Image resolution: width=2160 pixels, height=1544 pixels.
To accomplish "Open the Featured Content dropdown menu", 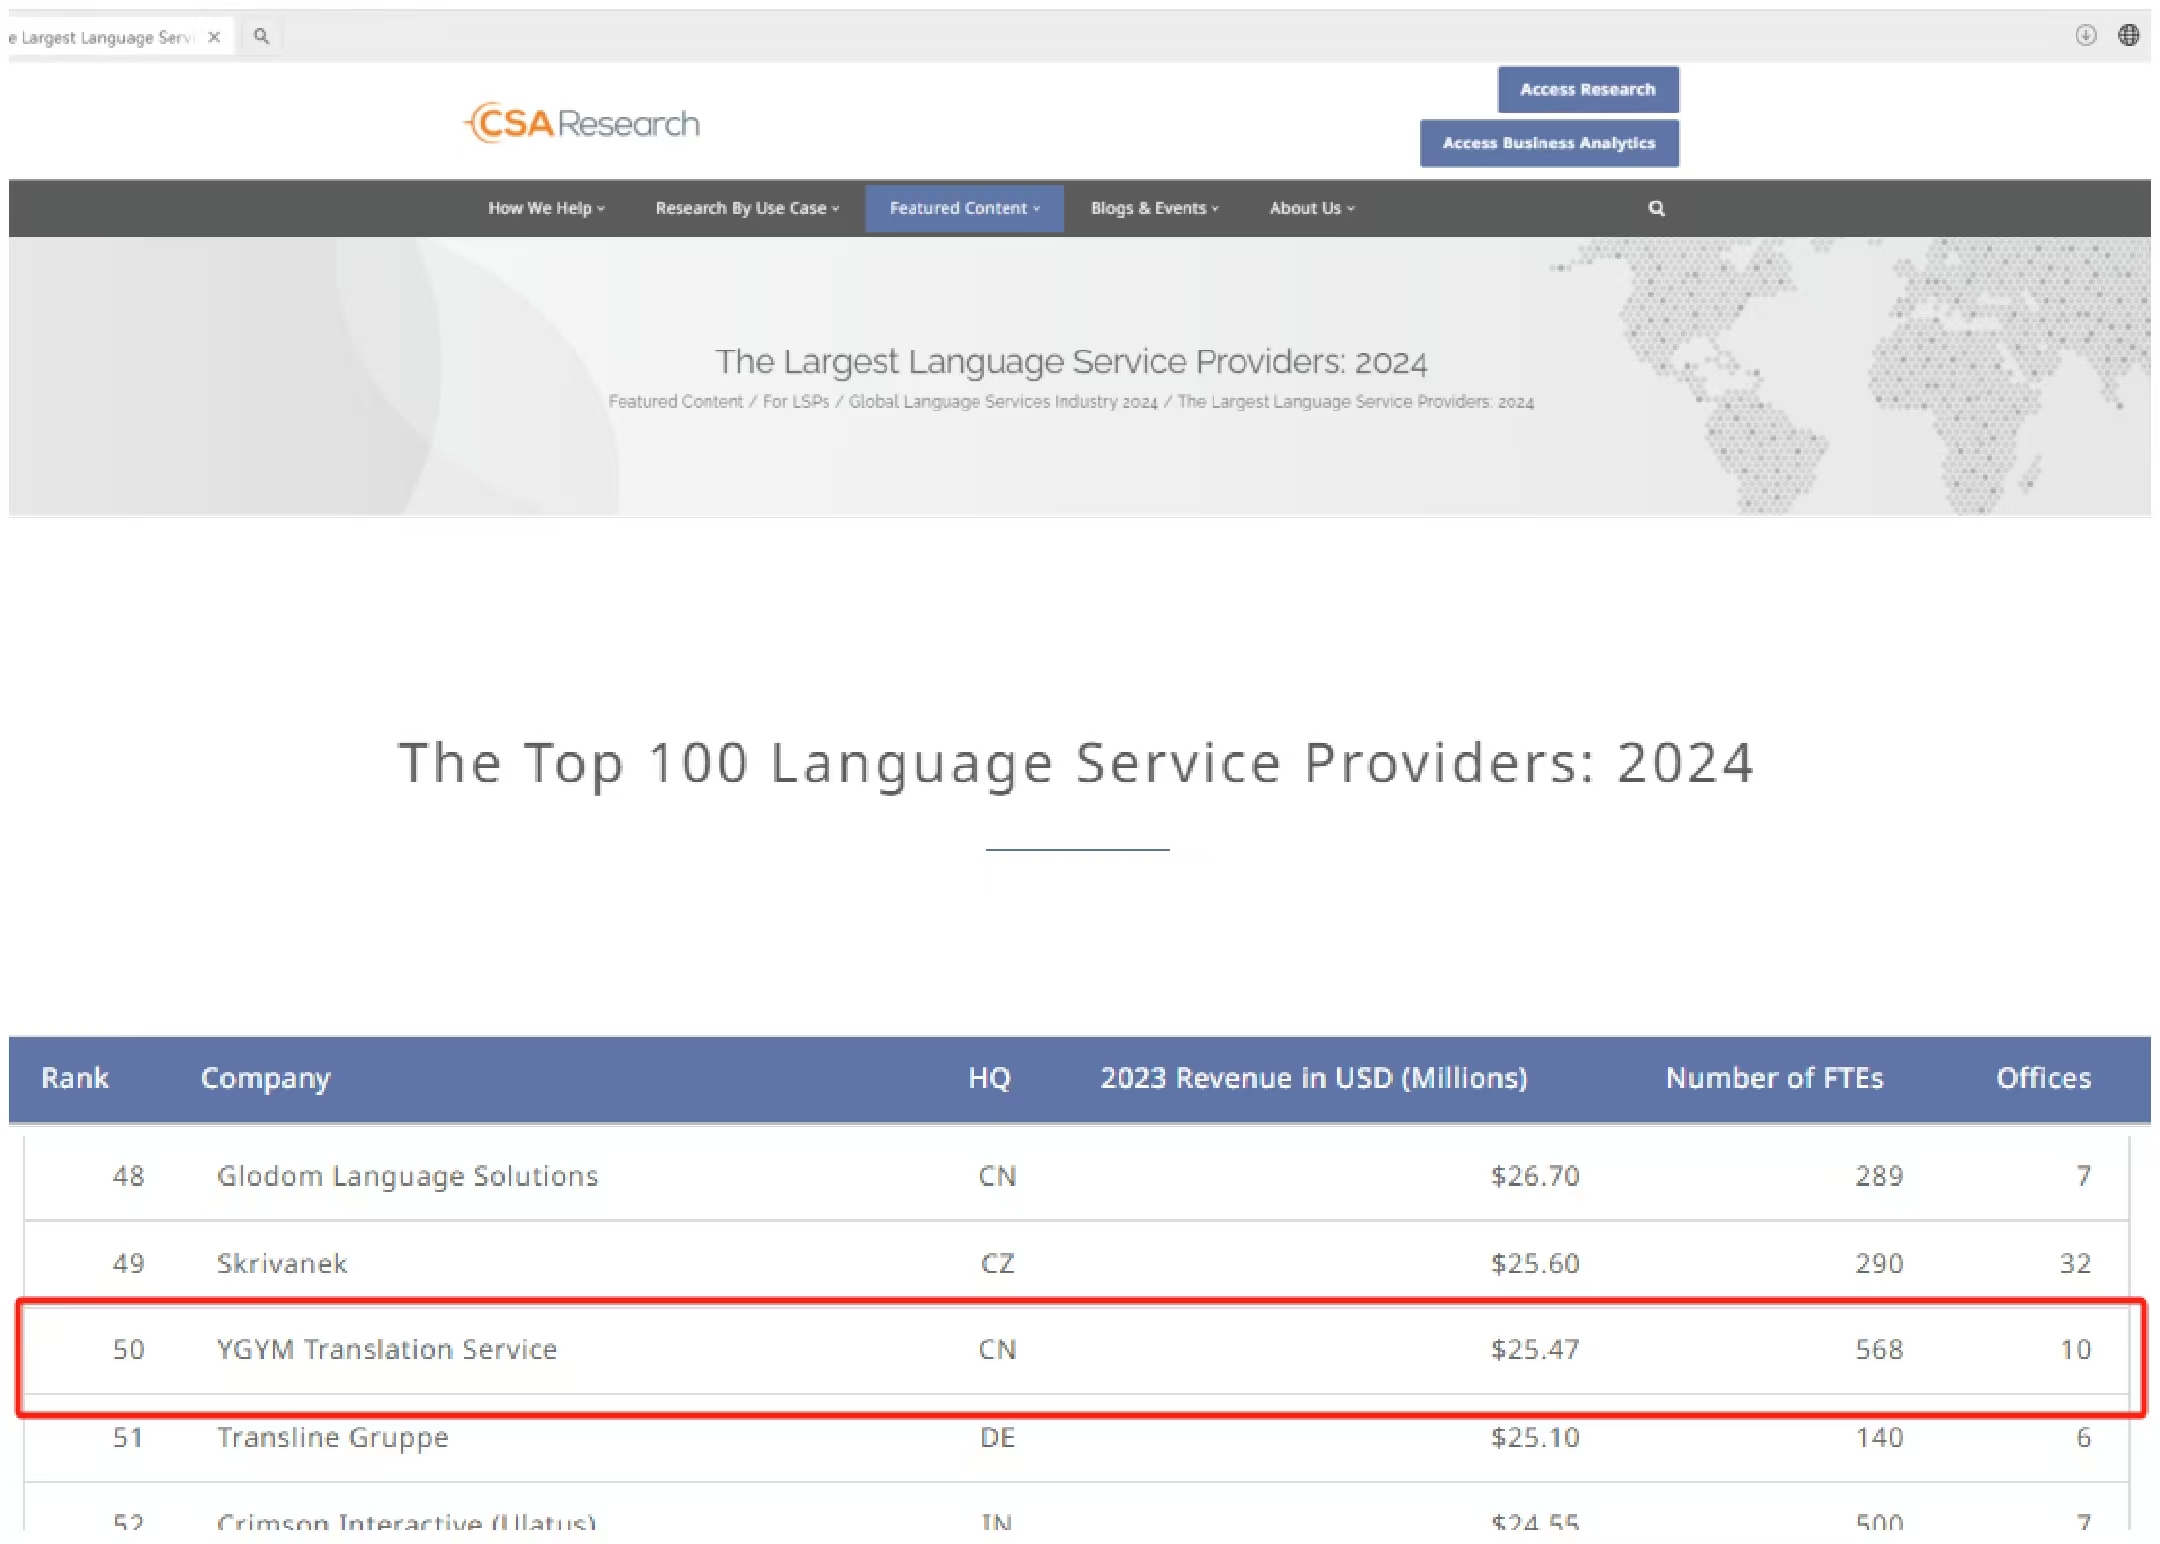I will point(964,208).
